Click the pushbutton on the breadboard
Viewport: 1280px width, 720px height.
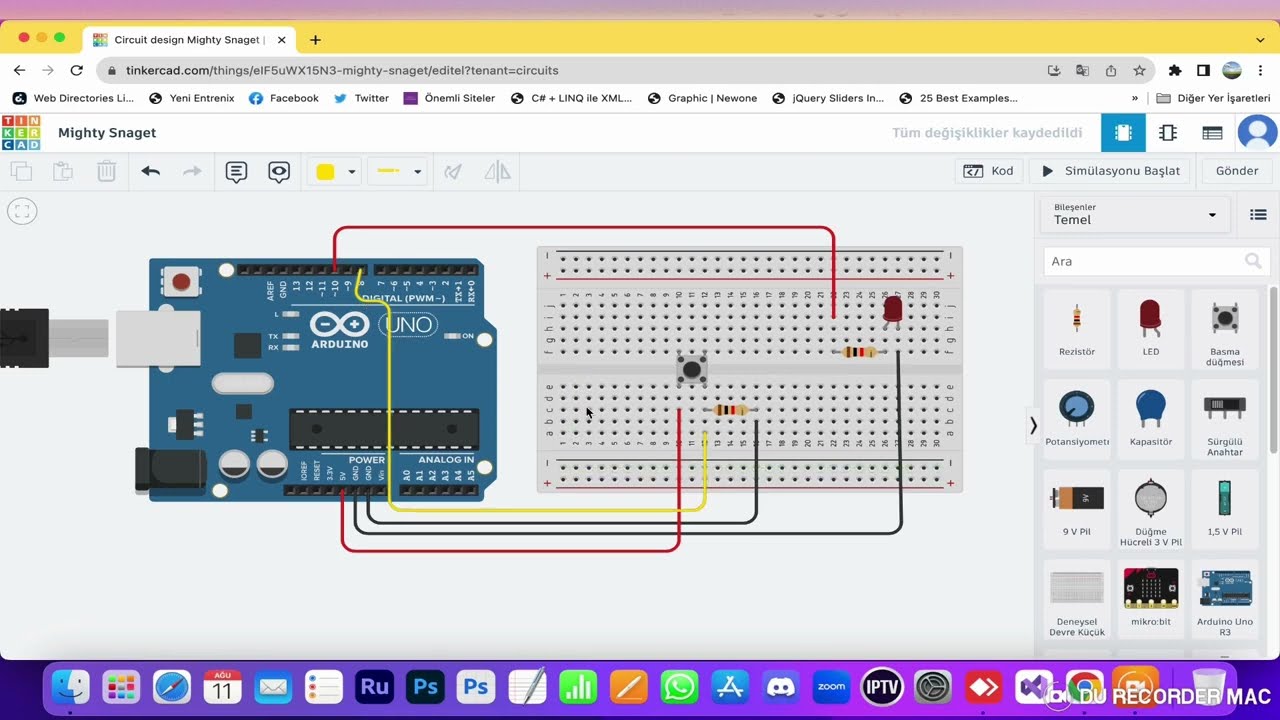692,369
